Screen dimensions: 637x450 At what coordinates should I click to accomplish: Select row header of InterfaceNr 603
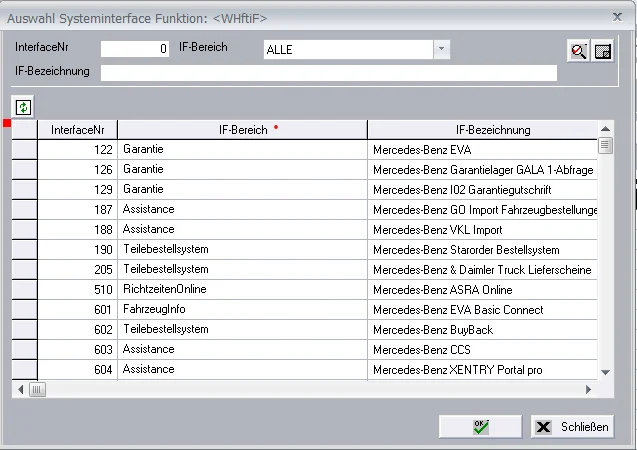point(24,349)
